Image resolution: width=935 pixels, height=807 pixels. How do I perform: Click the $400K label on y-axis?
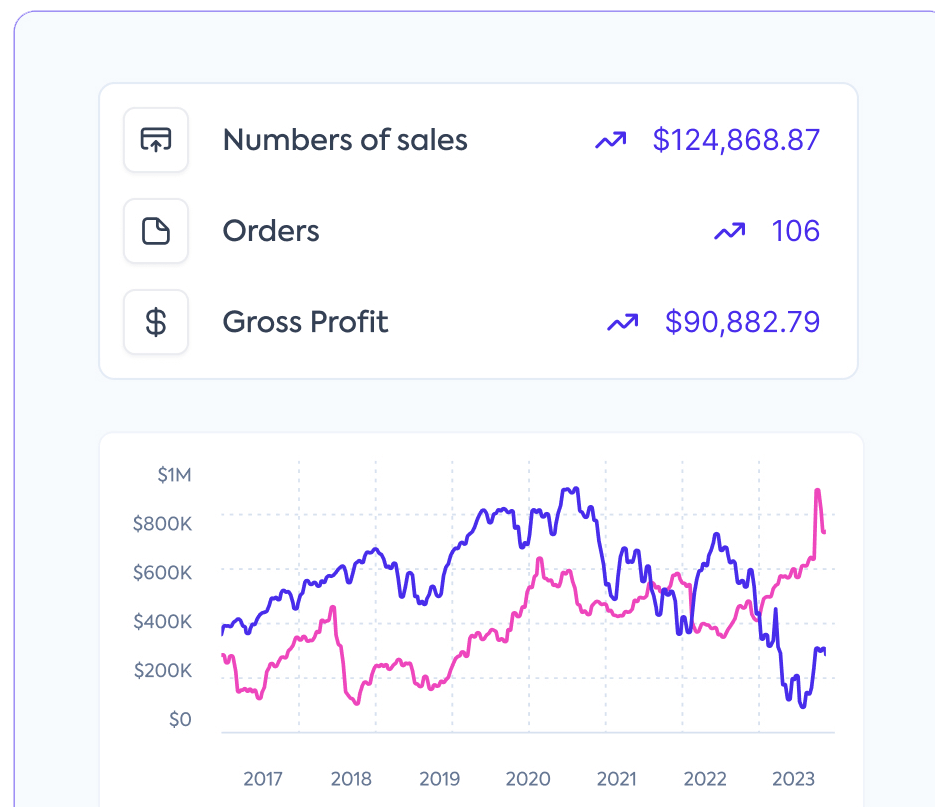click(162, 622)
